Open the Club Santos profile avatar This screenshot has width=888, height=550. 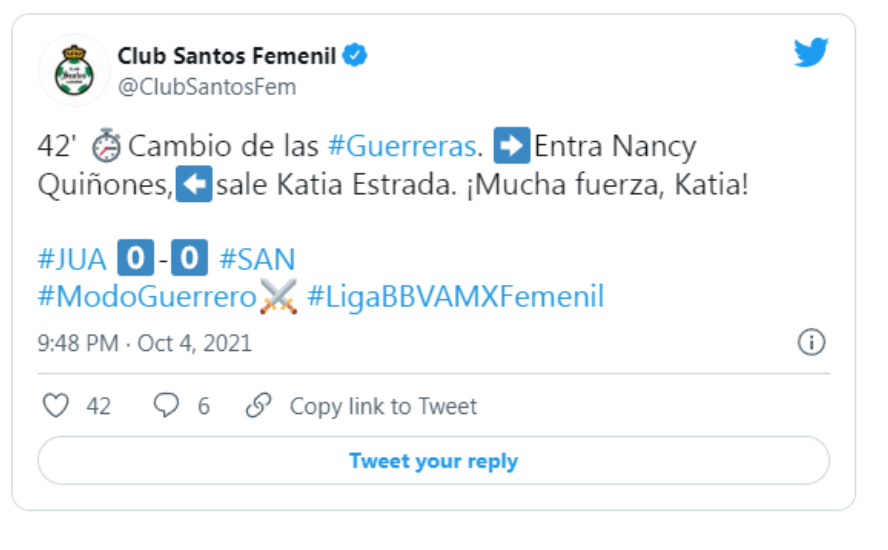coord(74,71)
